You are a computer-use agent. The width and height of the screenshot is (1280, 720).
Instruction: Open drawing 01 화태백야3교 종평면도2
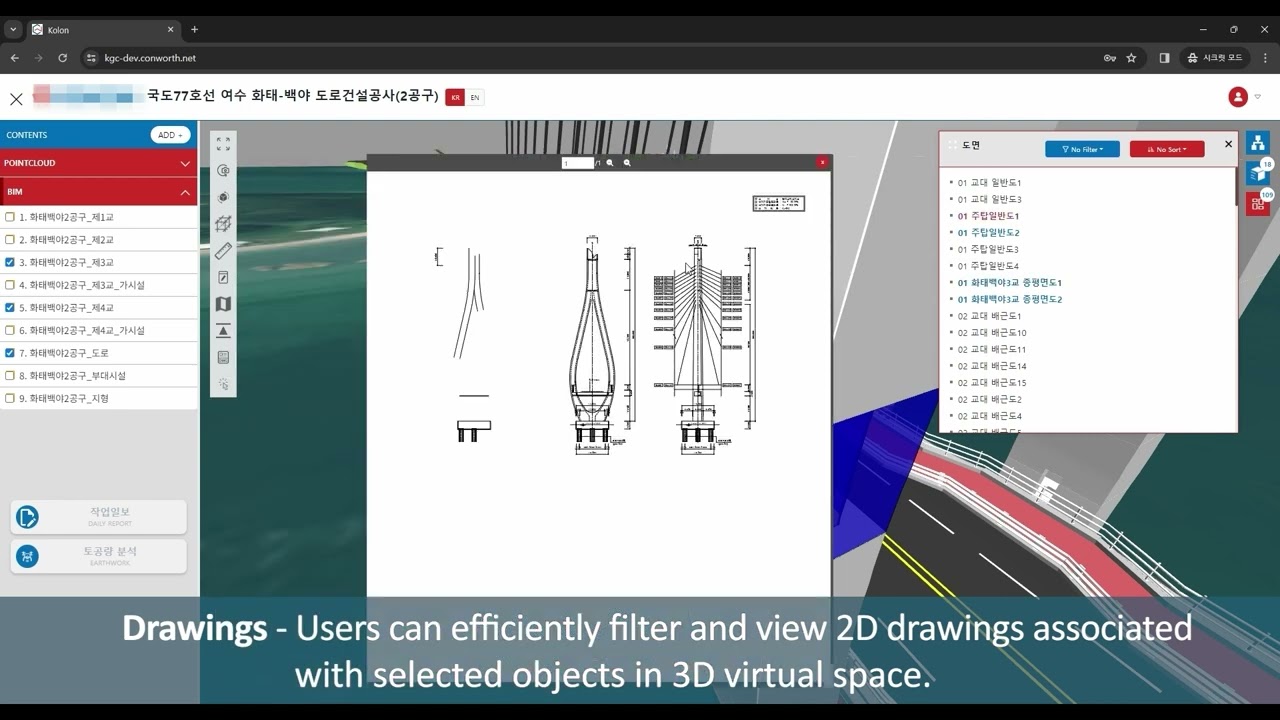tap(1010, 299)
